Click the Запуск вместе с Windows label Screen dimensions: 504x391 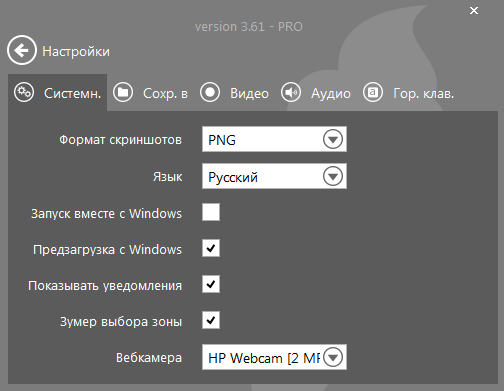click(x=107, y=213)
